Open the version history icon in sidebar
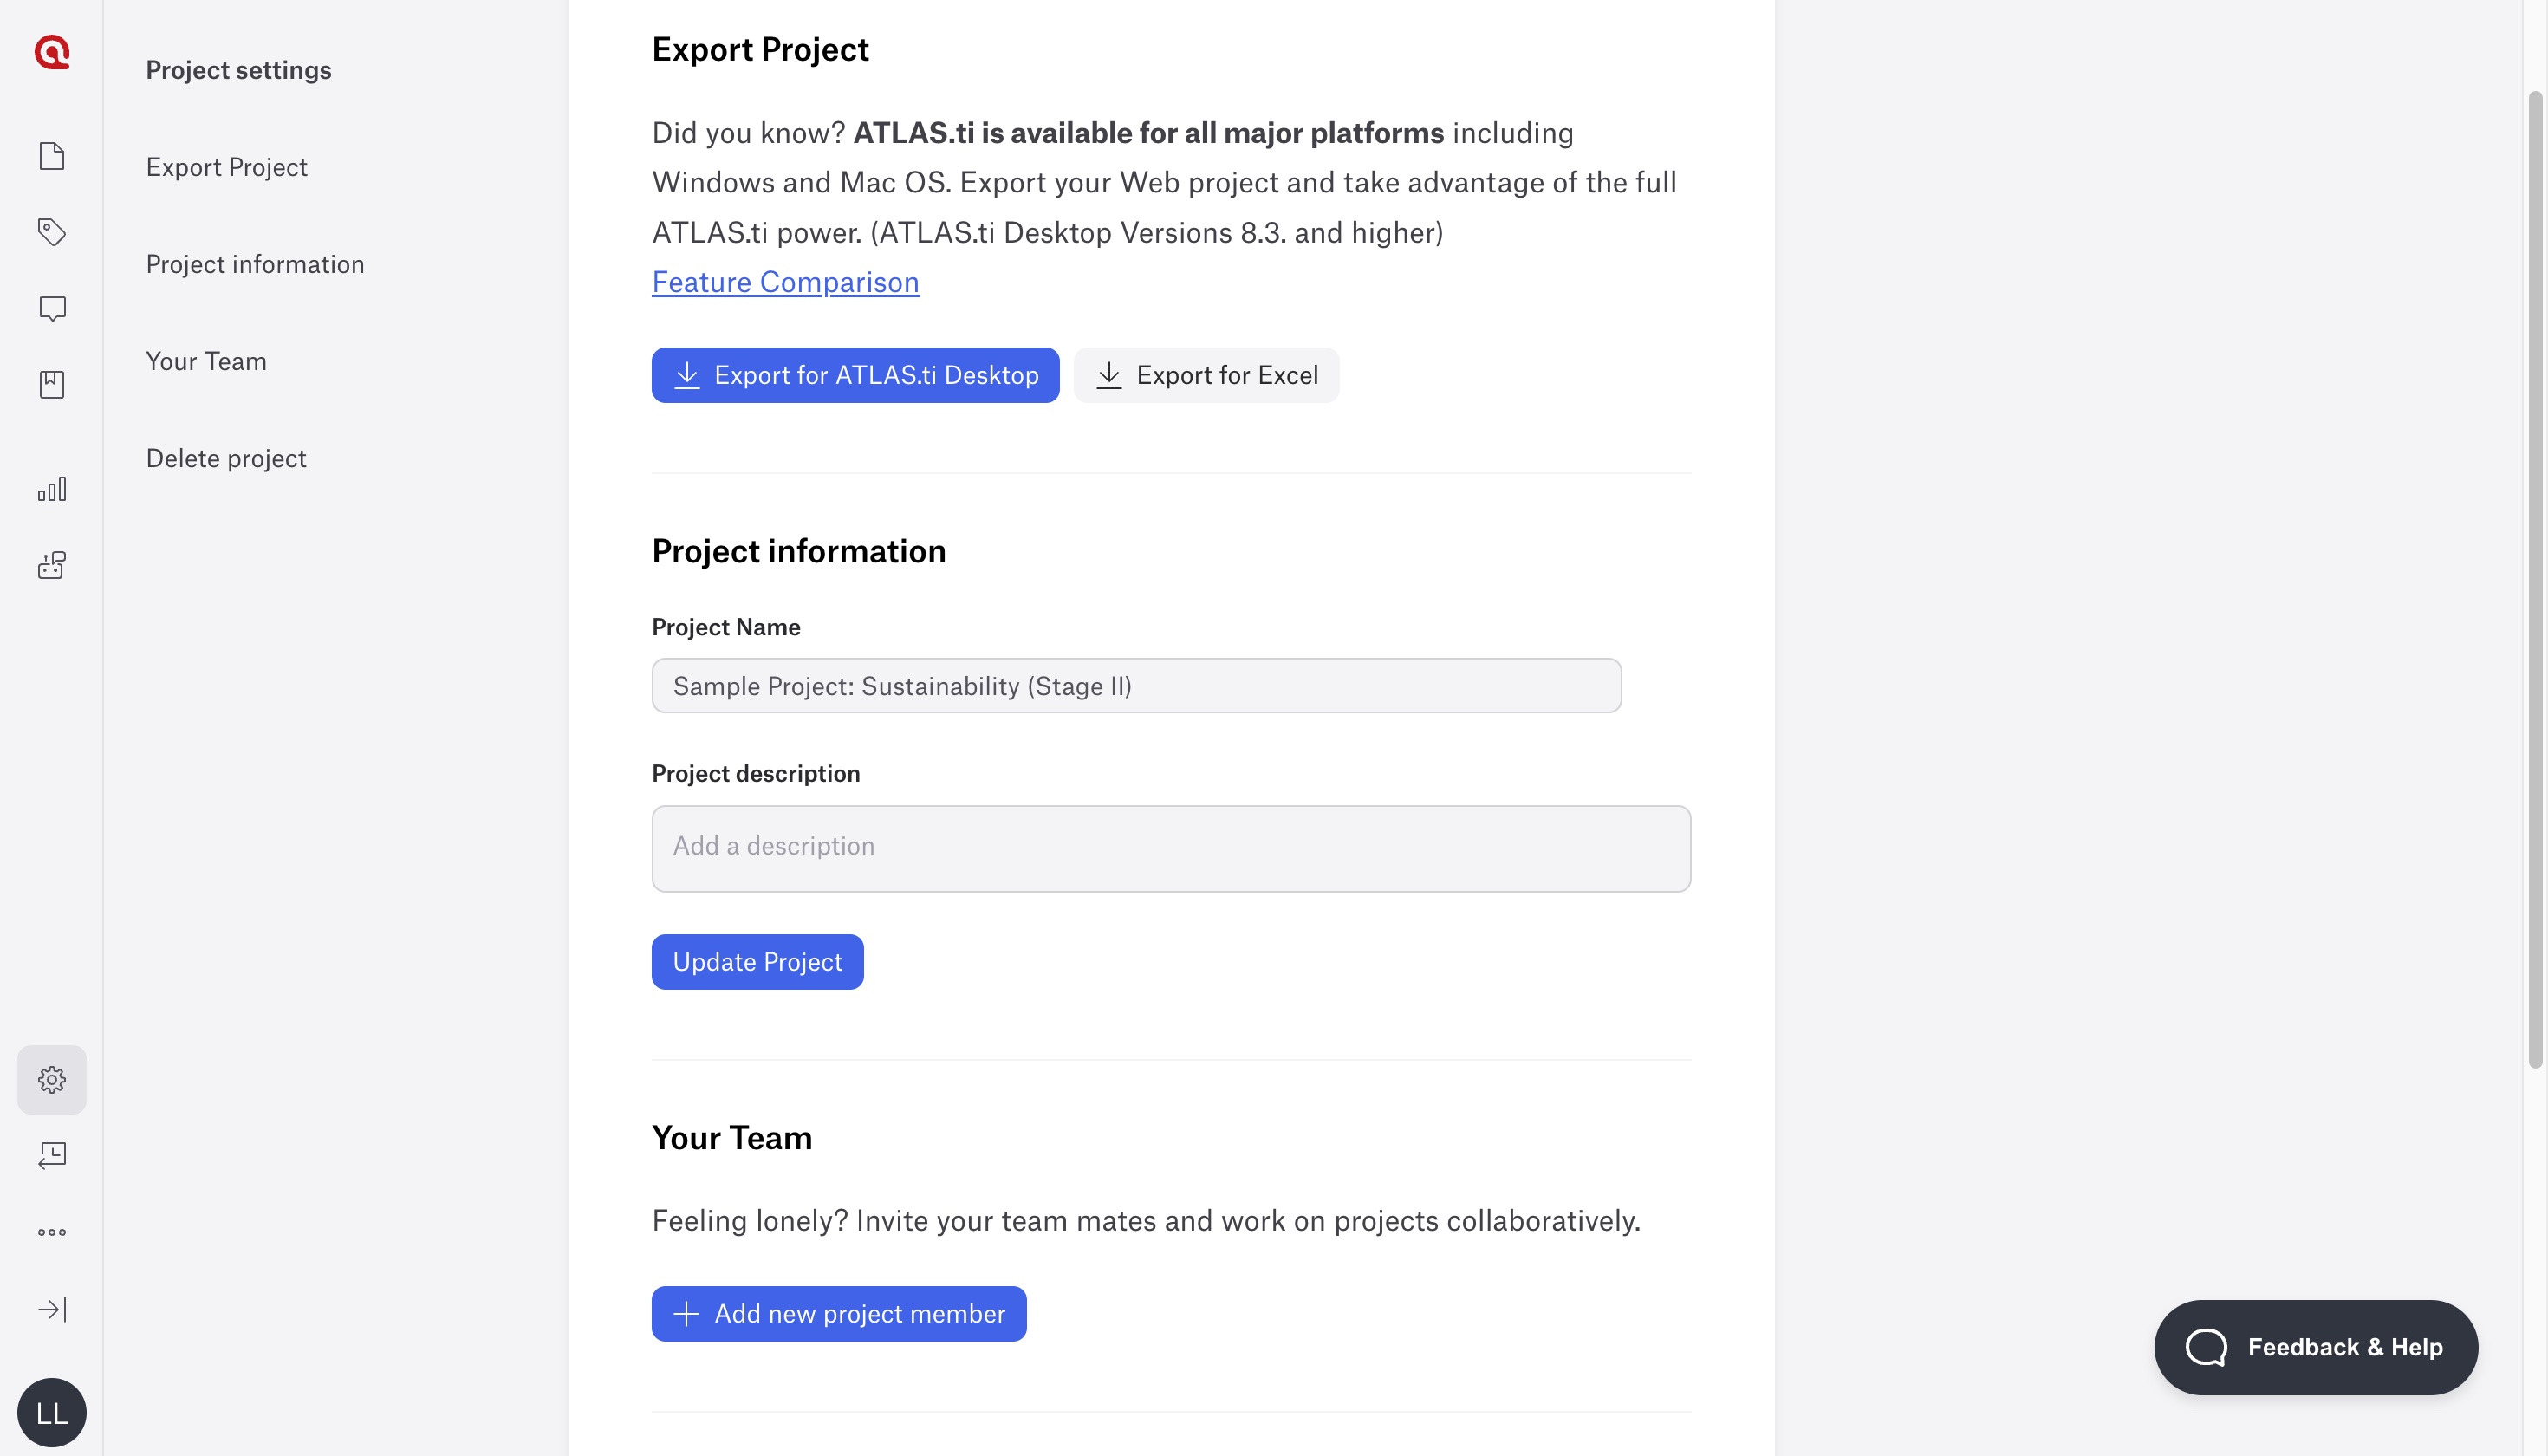Viewport: 2548px width, 1456px height. (51, 1155)
